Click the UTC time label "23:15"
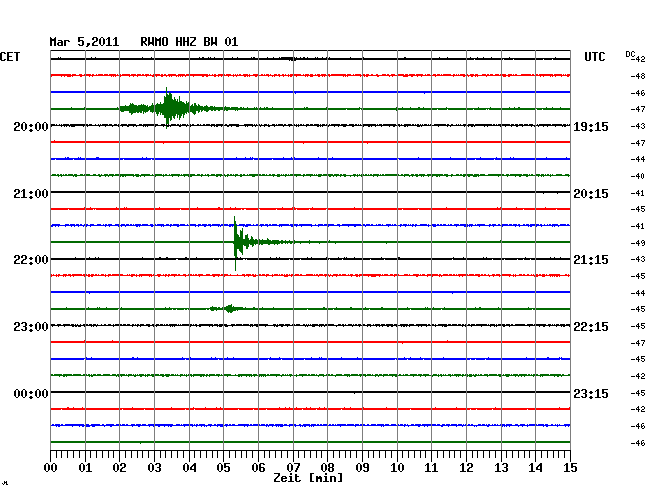The height and width of the screenshot is (494, 650). pyautogui.click(x=591, y=393)
